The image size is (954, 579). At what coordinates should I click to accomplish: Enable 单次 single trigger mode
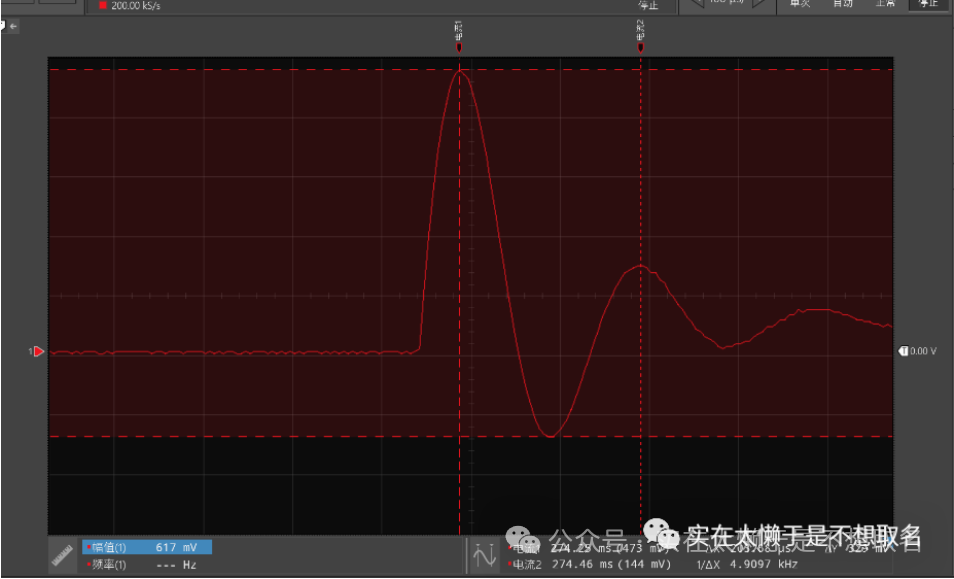pyautogui.click(x=800, y=4)
